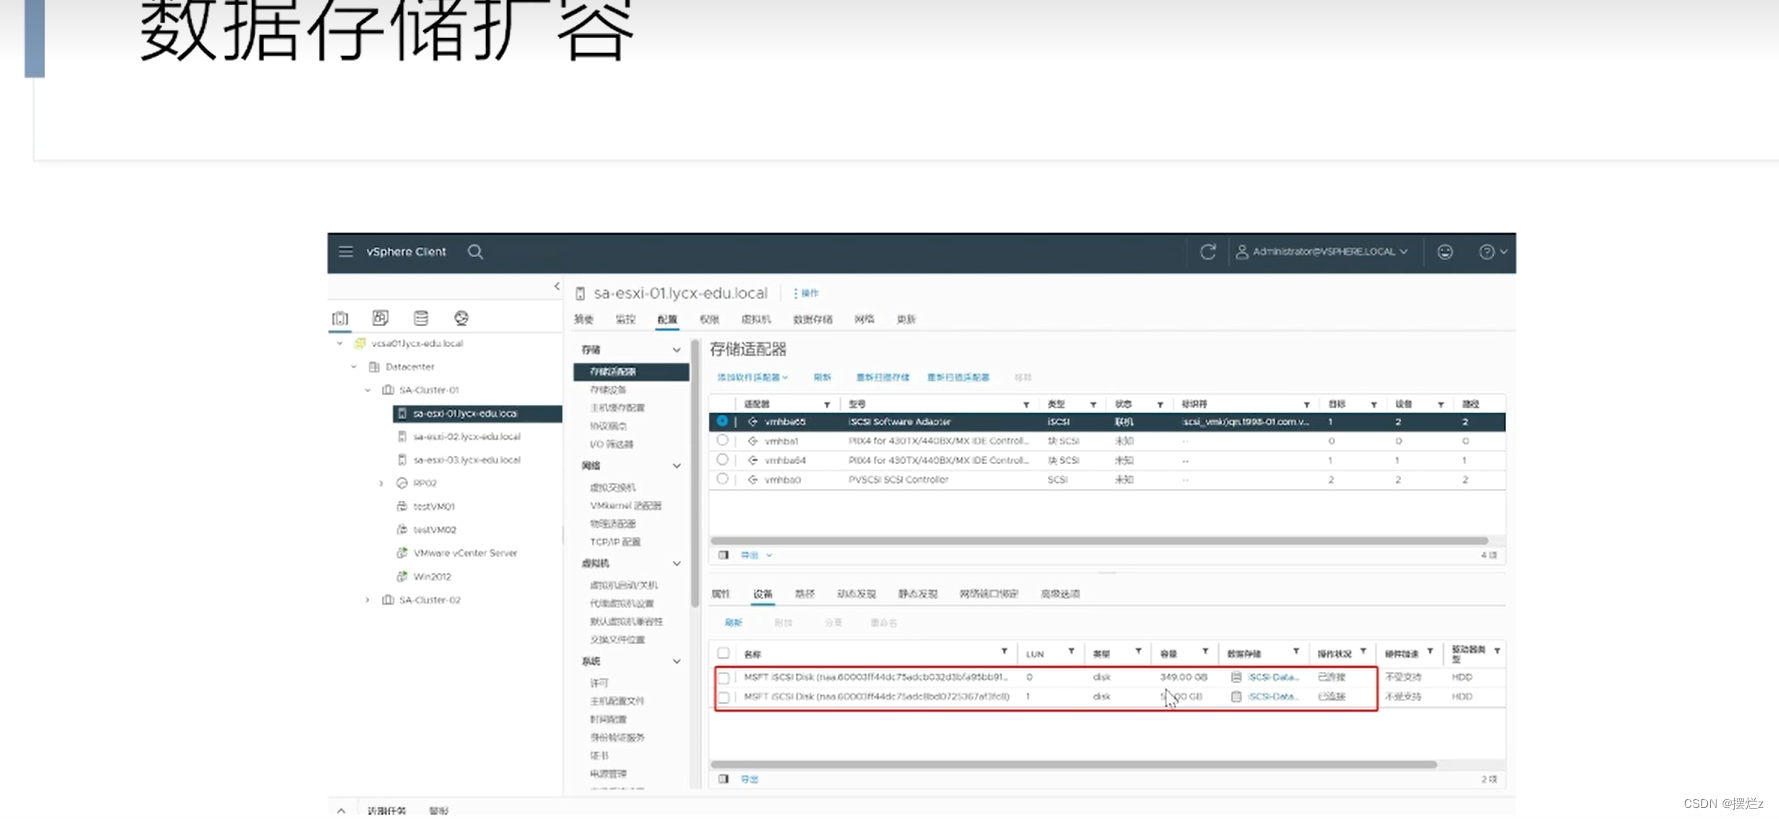1779x819 pixels.
Task: Click 刷新 above the devices table
Action: coord(733,622)
